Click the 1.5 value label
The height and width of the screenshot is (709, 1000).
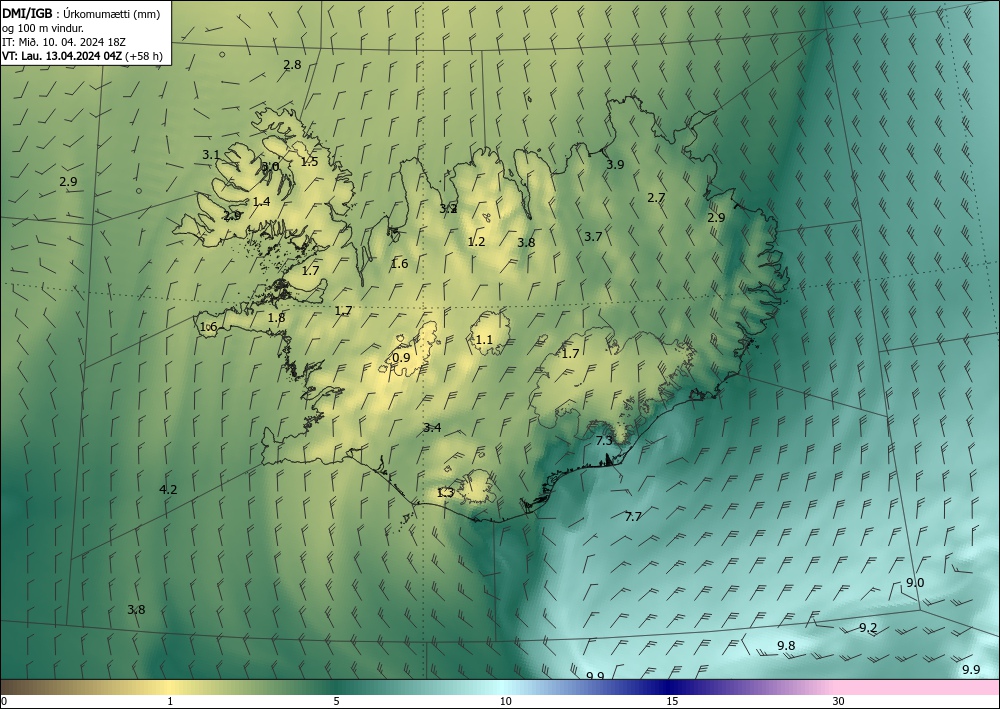click(309, 161)
